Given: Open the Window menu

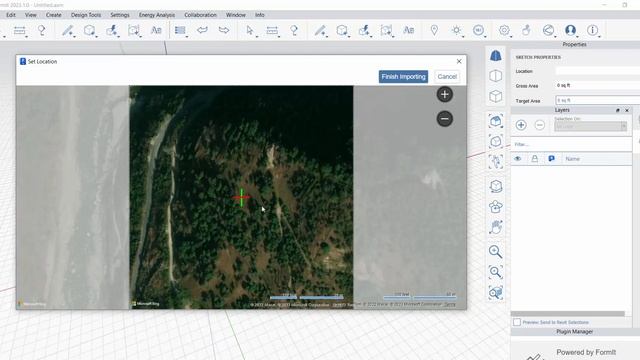Looking at the screenshot, I should (x=236, y=15).
